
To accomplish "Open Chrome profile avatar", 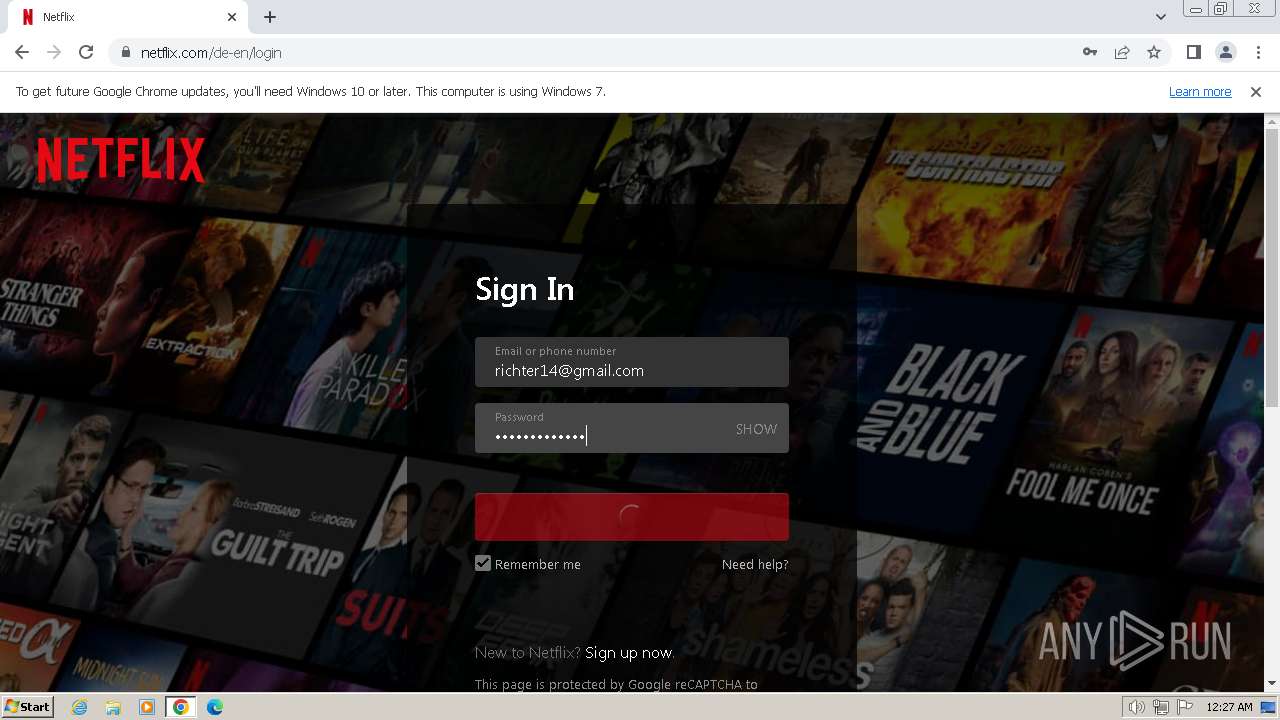I will 1225,52.
